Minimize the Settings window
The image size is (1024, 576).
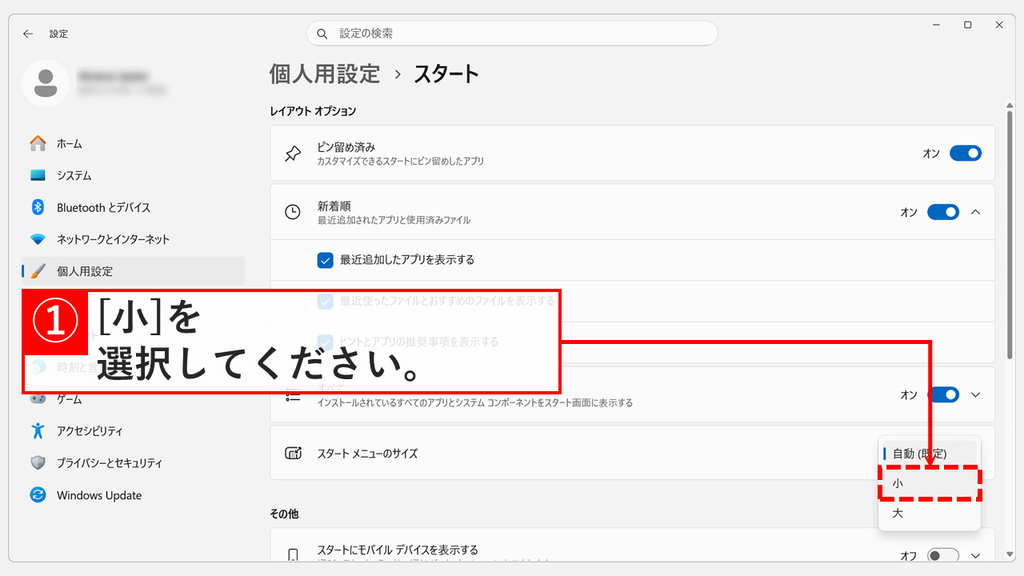(x=936, y=25)
